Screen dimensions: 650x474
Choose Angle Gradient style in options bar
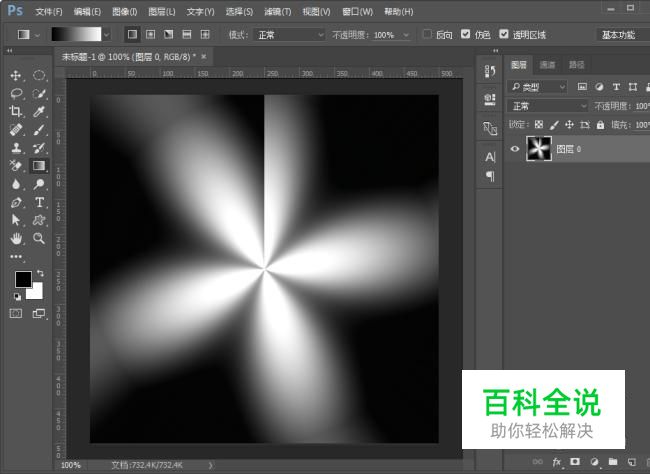click(x=169, y=34)
